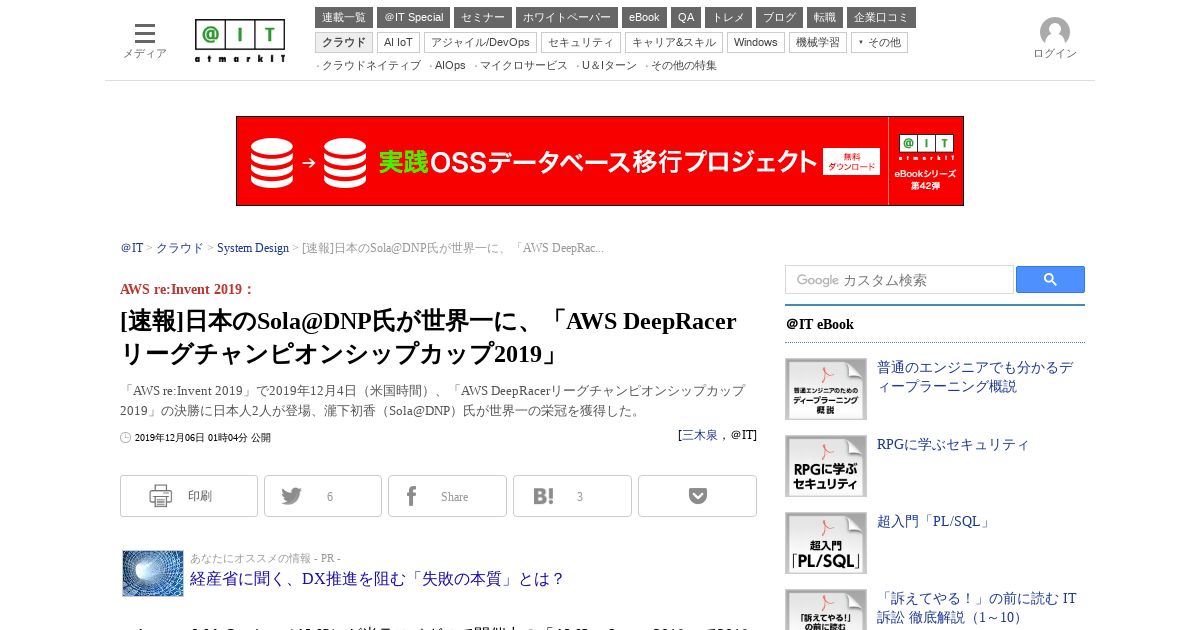Share the article on Twitter

[323, 496]
